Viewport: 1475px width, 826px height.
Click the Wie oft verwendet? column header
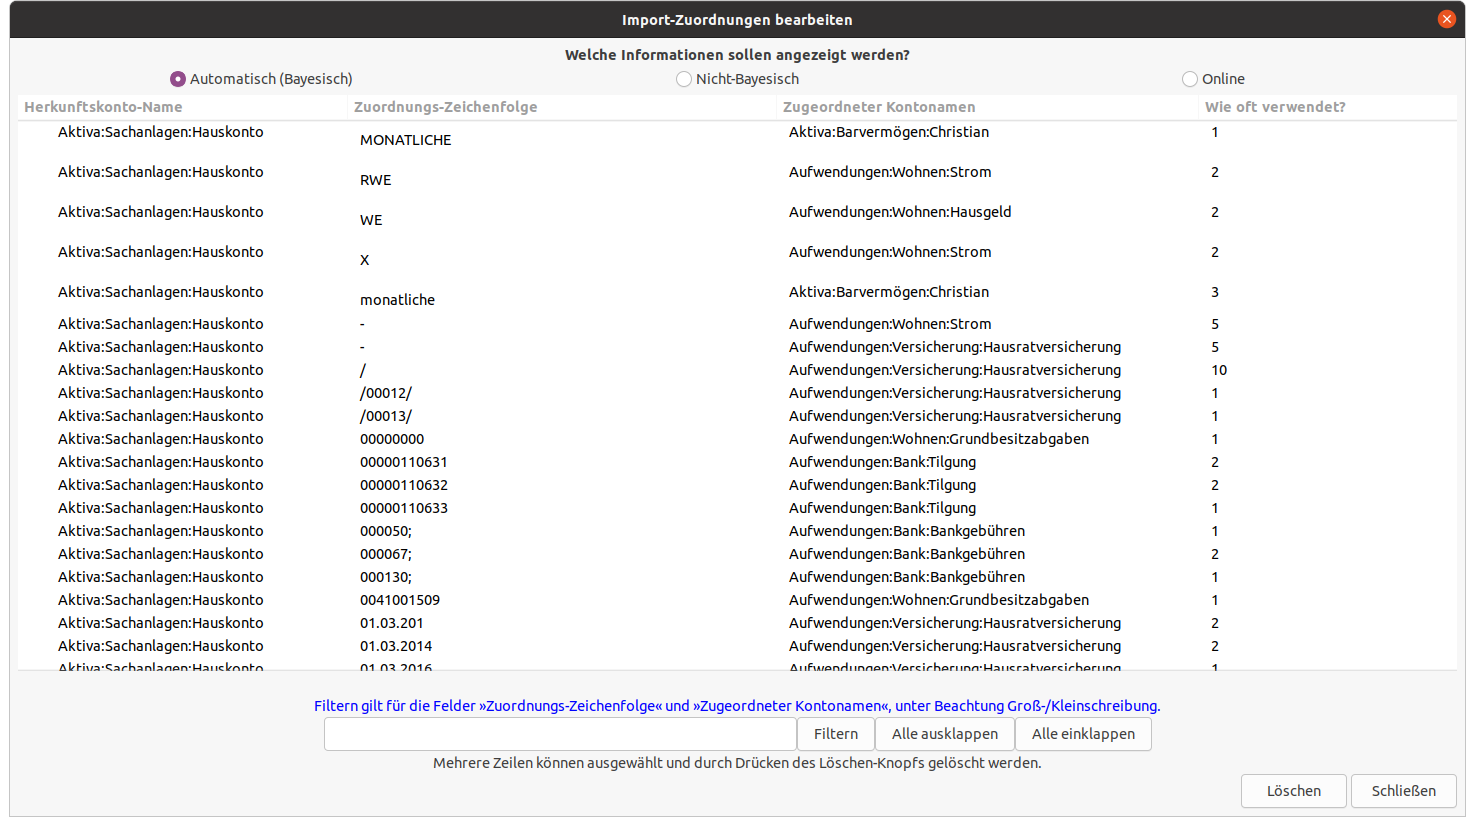pos(1275,107)
